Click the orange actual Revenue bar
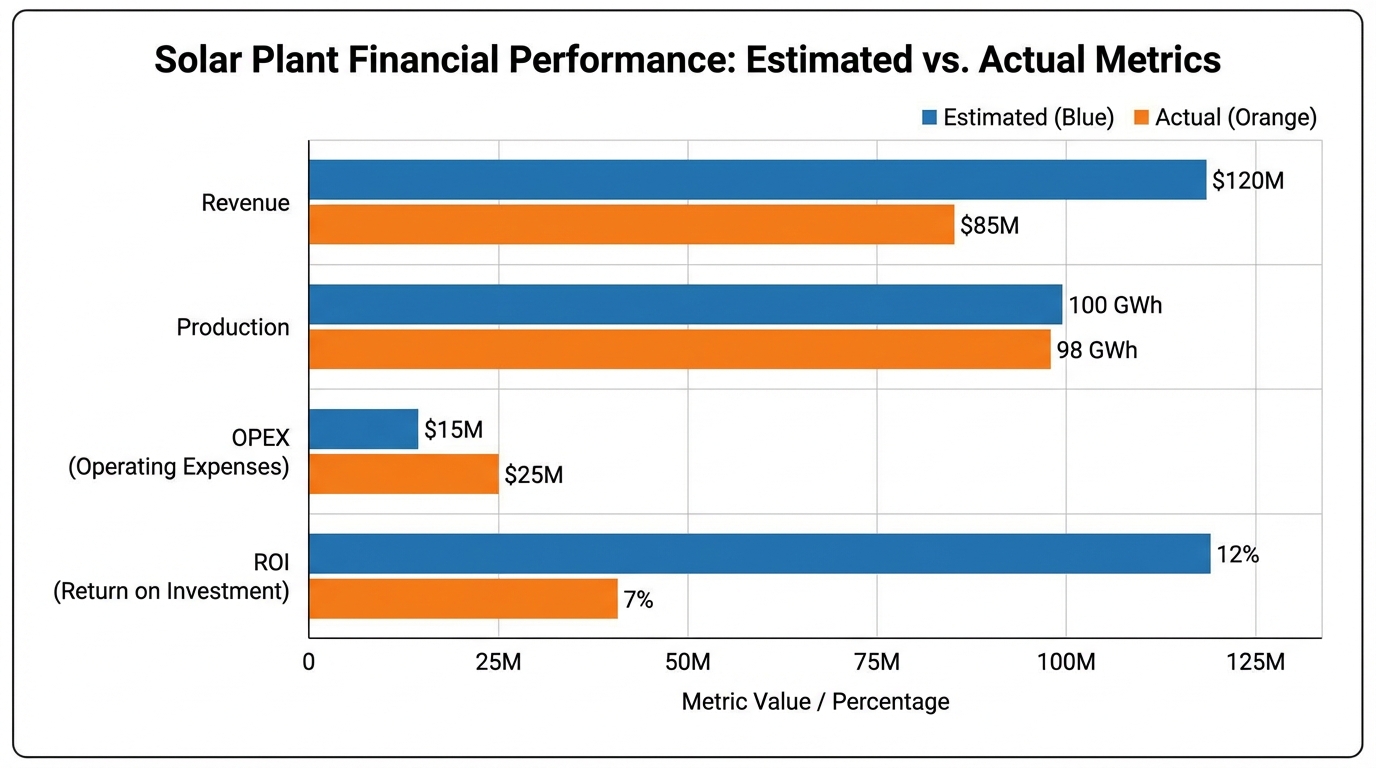Screen dimensions: 1376x768 (631, 224)
